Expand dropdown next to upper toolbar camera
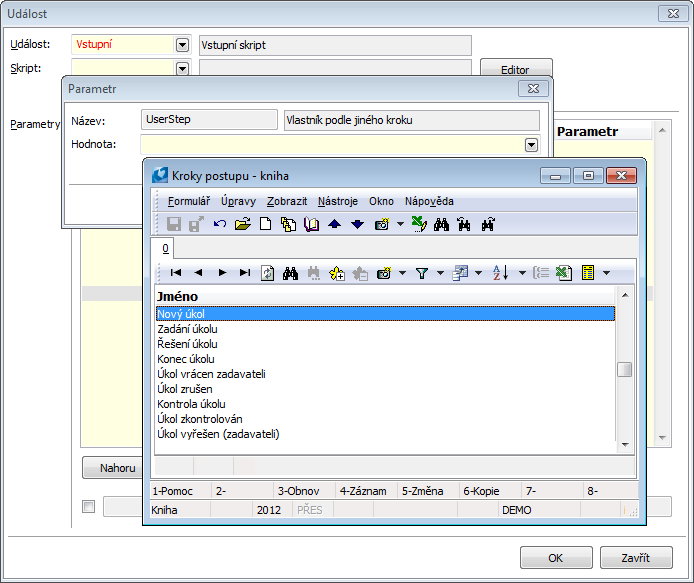694x583 pixels. click(x=401, y=224)
